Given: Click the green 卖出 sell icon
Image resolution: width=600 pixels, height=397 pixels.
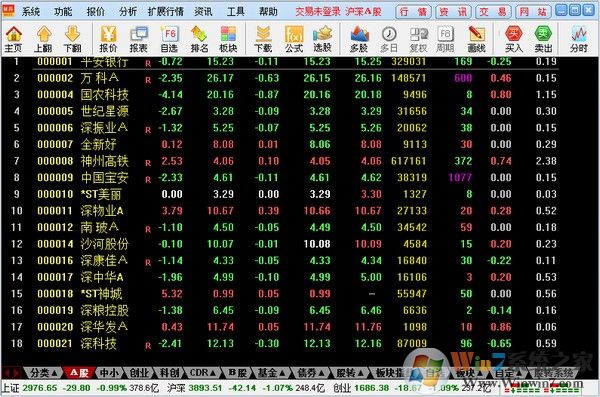Looking at the screenshot, I should [543, 39].
